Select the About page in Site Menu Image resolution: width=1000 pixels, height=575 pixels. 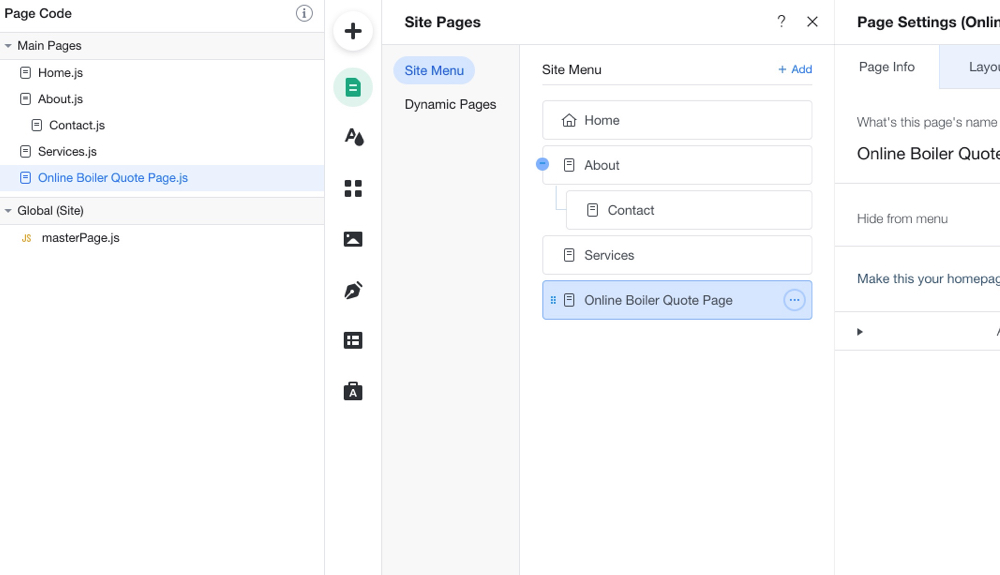[x=677, y=165]
